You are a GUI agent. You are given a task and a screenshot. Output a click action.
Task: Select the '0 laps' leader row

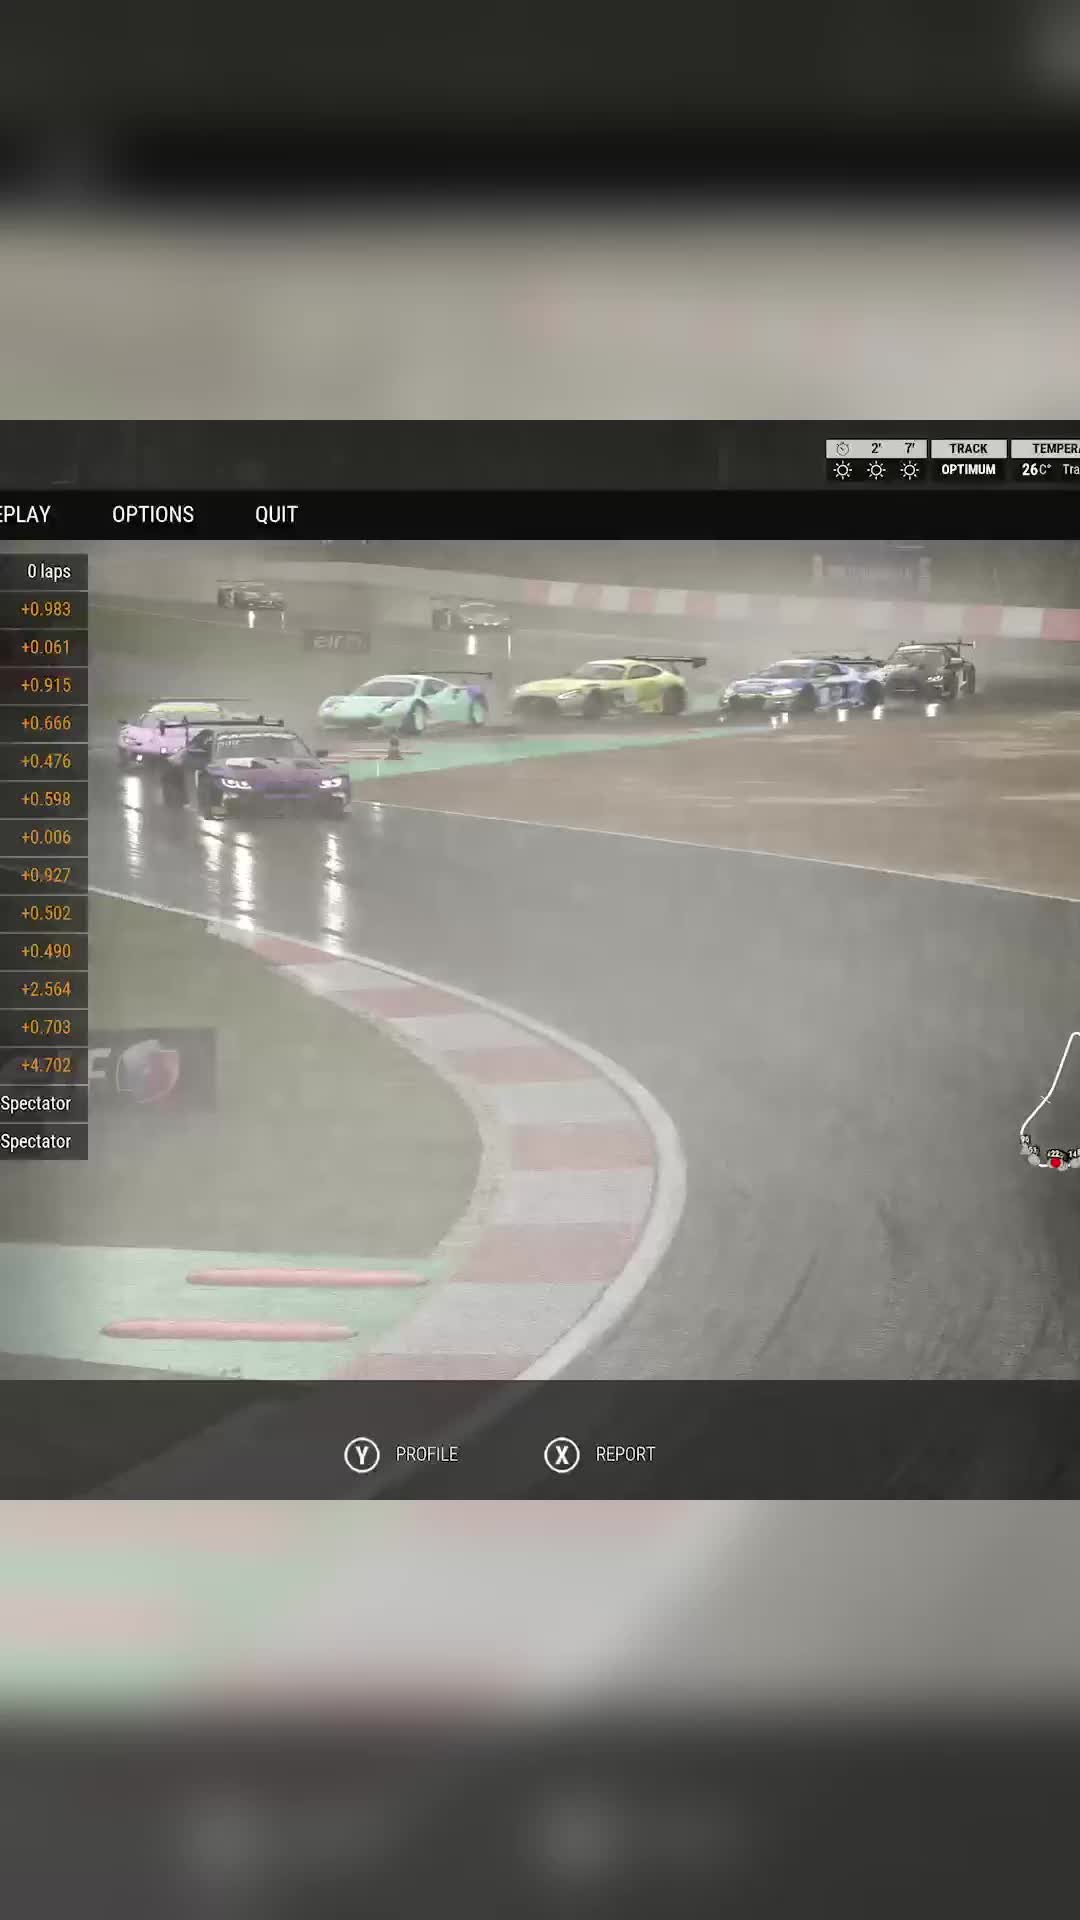(x=44, y=572)
